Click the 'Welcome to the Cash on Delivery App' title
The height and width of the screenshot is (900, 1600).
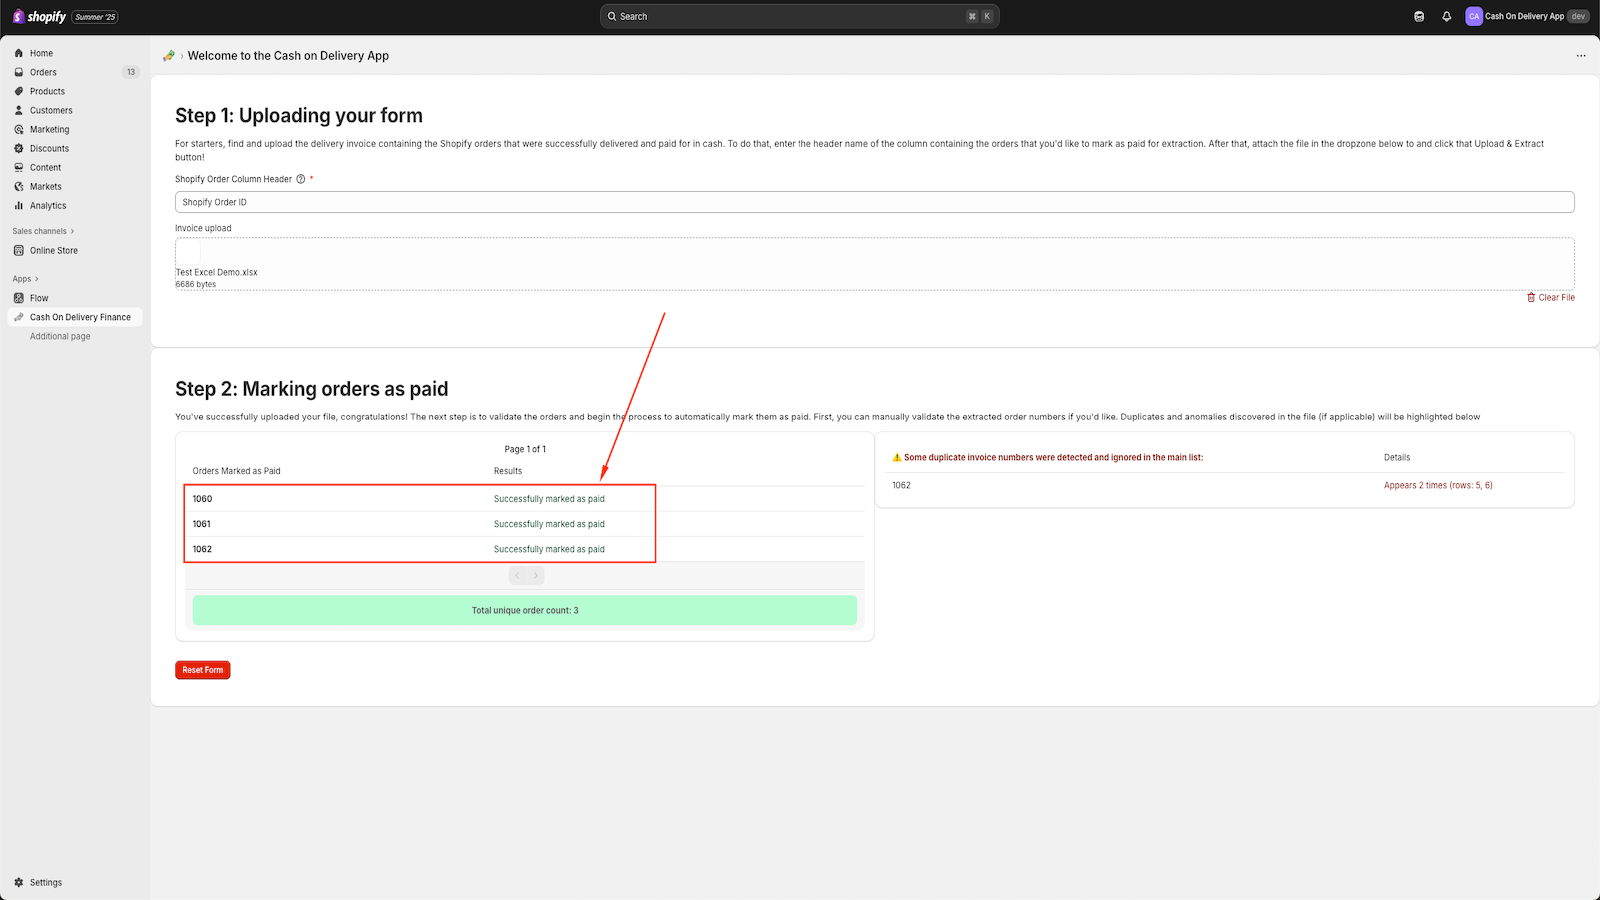(288, 56)
